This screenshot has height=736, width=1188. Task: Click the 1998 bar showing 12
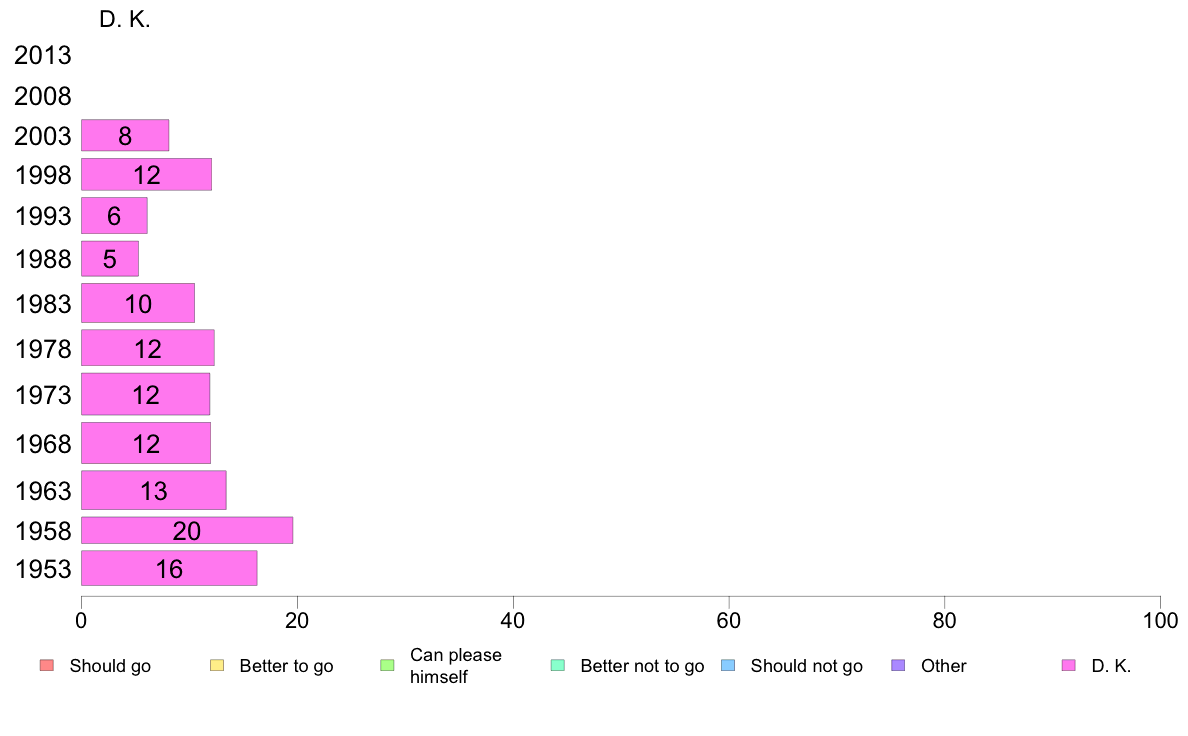(146, 175)
